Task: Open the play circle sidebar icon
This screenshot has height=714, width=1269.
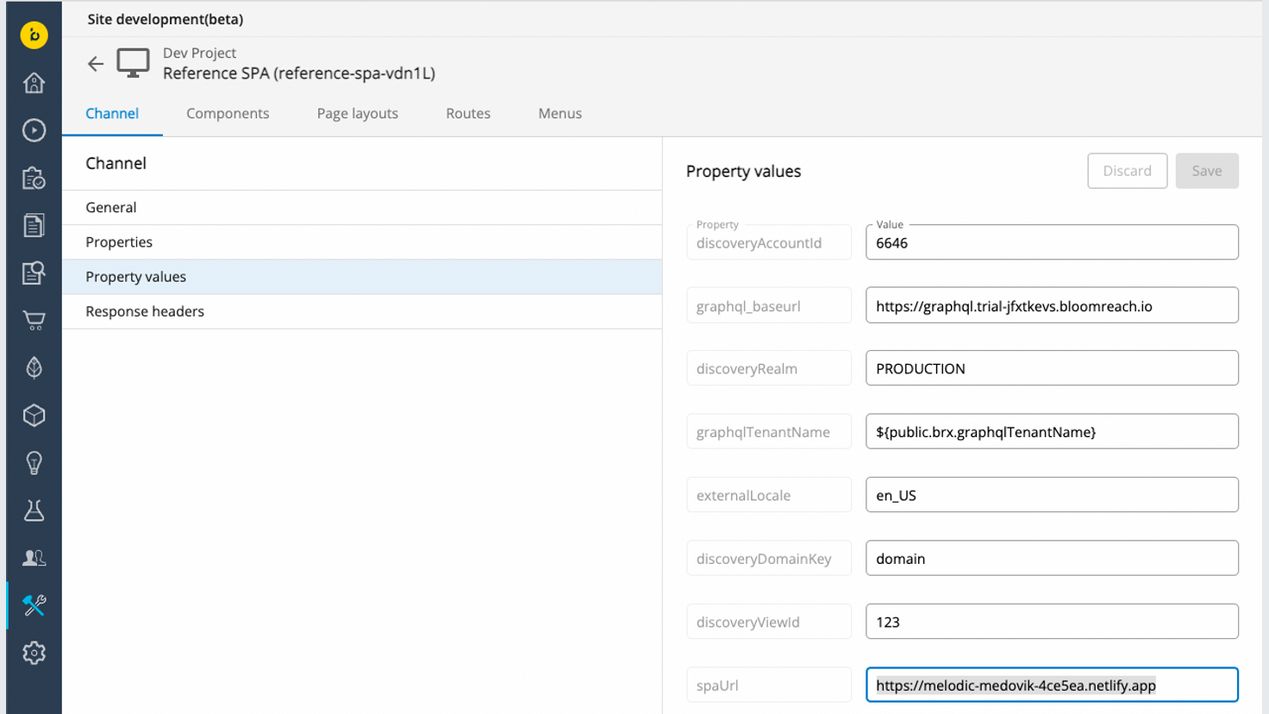Action: pyautogui.click(x=34, y=130)
